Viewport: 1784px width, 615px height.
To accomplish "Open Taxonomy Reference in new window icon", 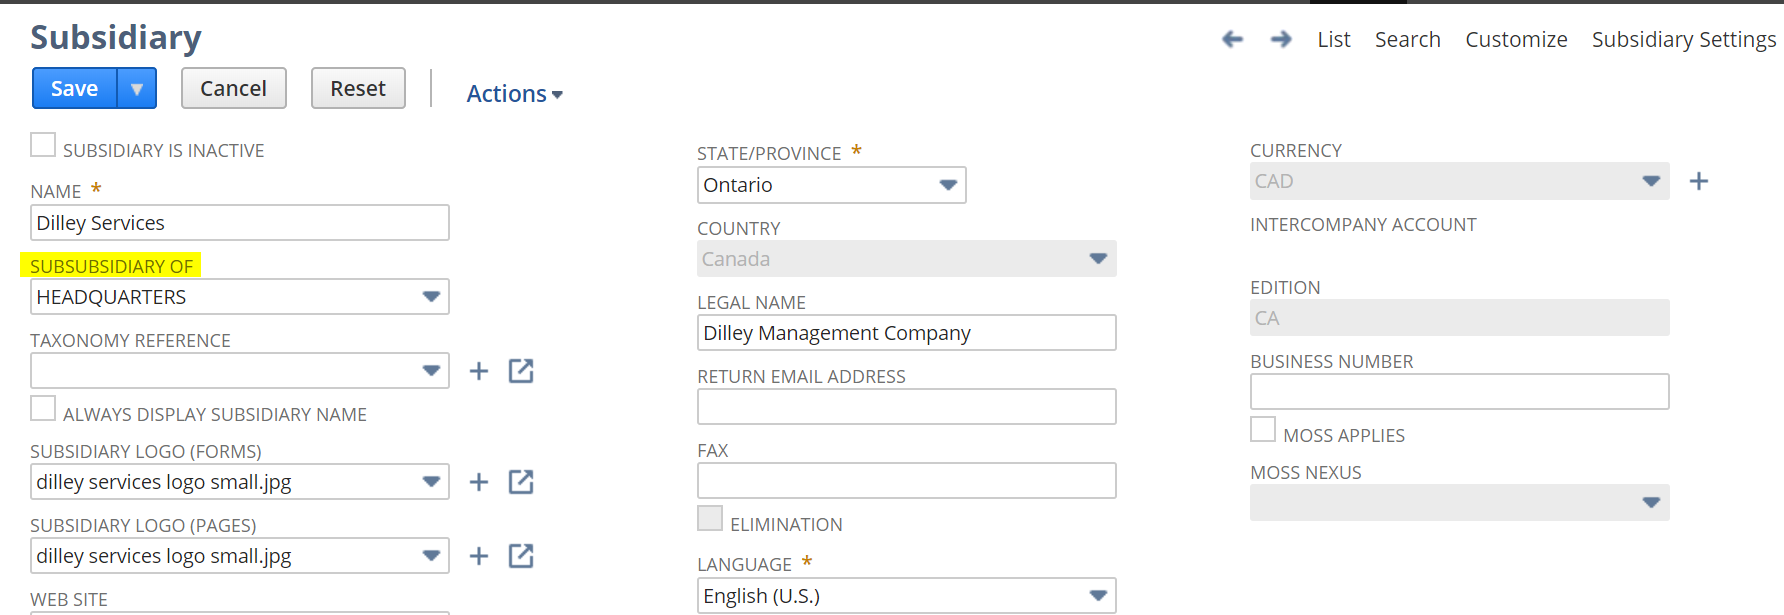I will click(x=521, y=371).
